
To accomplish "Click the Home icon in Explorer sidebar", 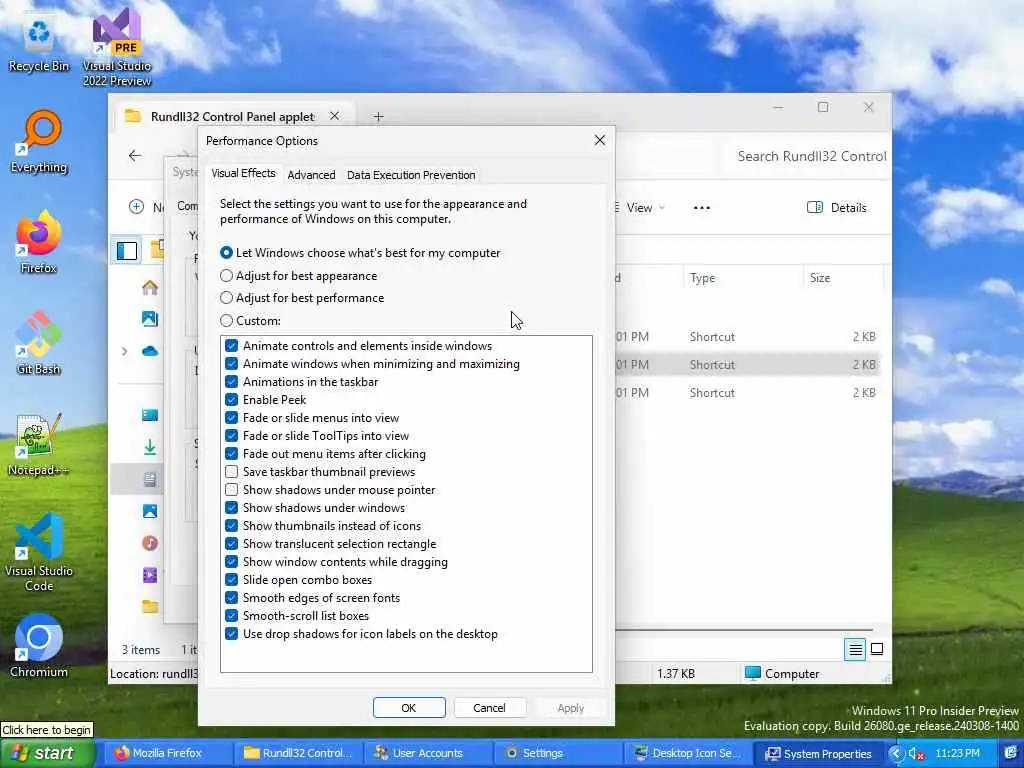I will pos(150,287).
